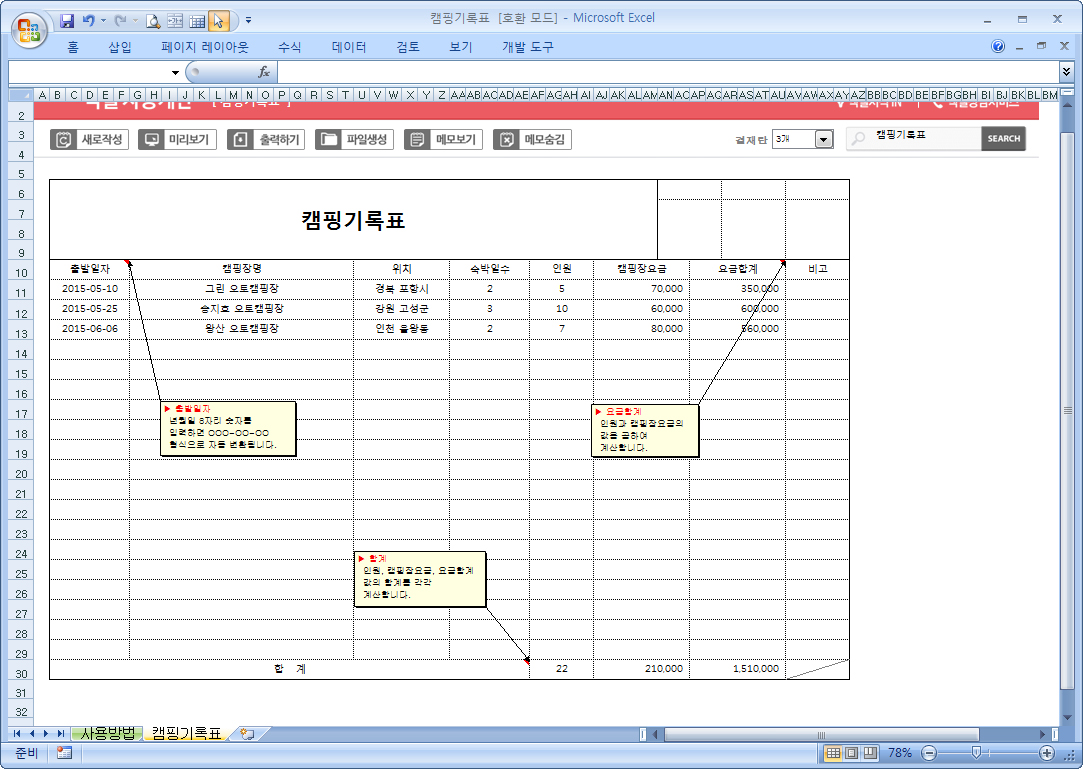Click the insert function fx icon
Image resolution: width=1083 pixels, height=769 pixels.
click(x=264, y=72)
